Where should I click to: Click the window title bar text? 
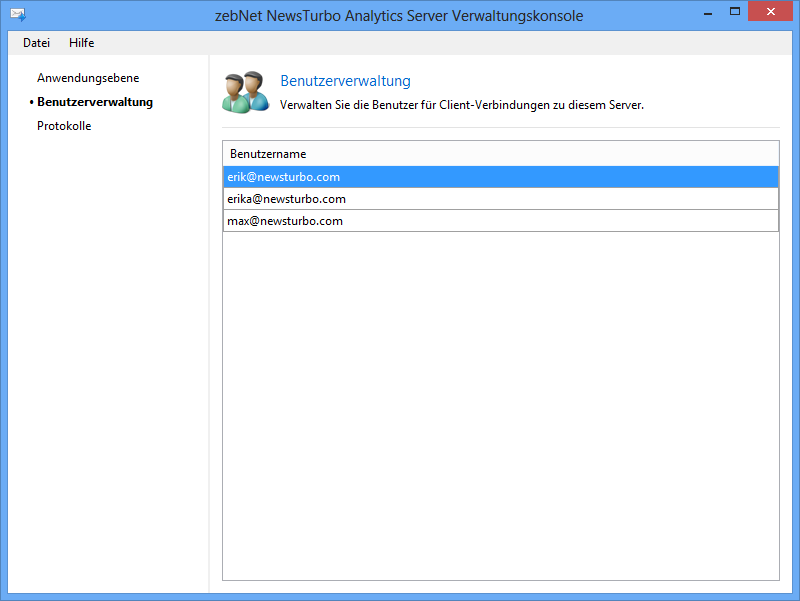[399, 16]
